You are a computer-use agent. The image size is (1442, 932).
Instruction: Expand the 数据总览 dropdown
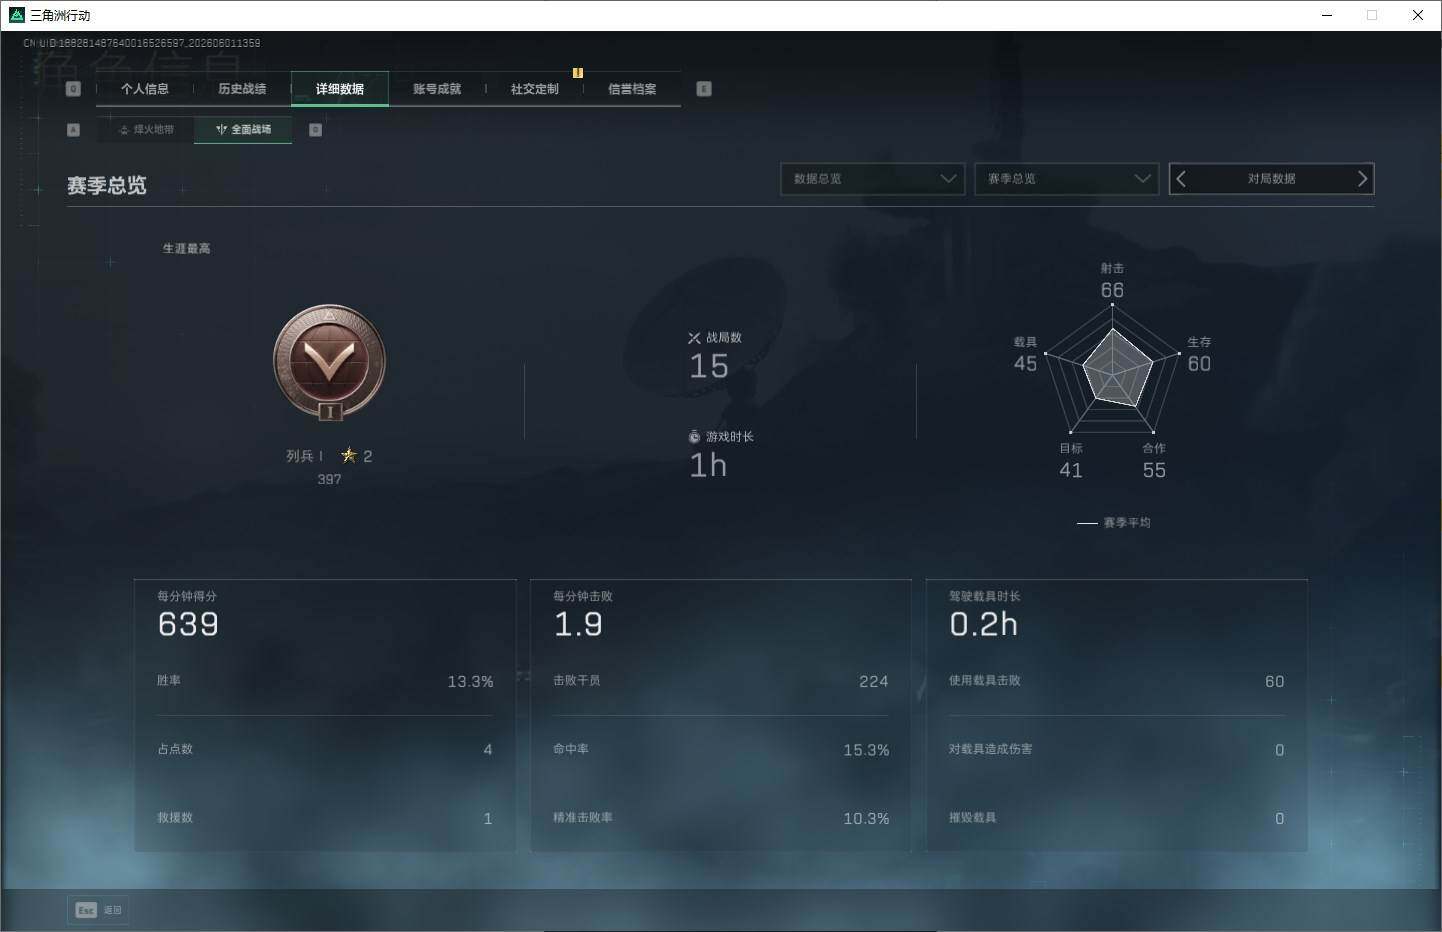click(x=872, y=179)
